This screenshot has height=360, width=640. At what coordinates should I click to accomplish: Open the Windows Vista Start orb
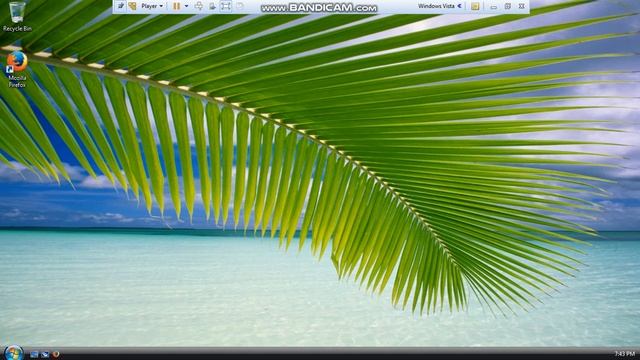coord(13,353)
